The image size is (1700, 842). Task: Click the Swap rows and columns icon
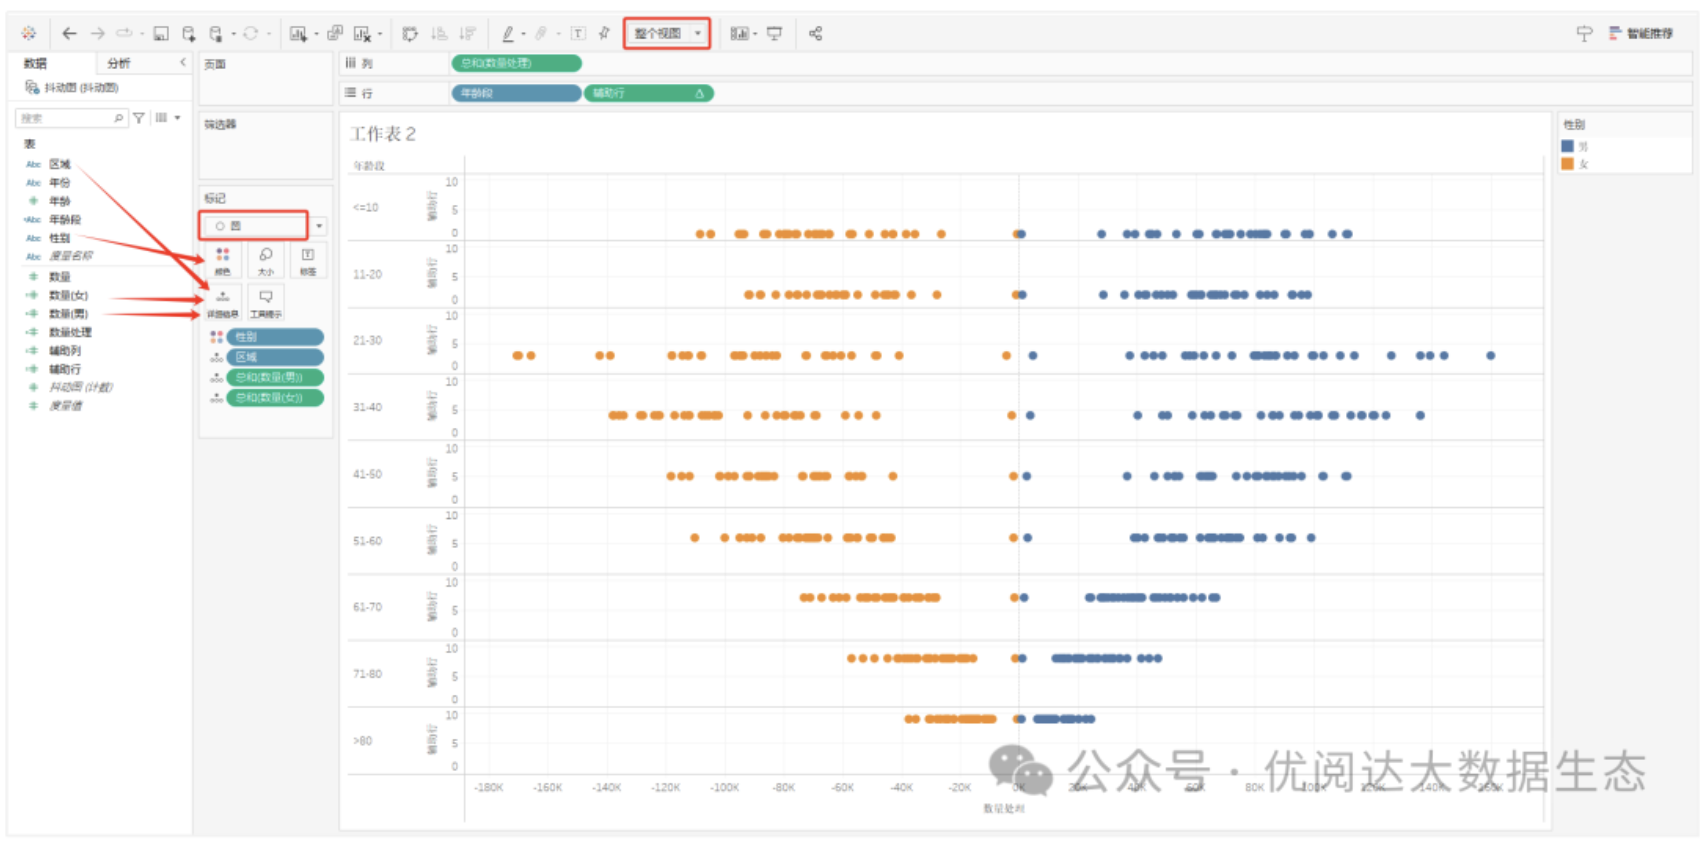[410, 34]
